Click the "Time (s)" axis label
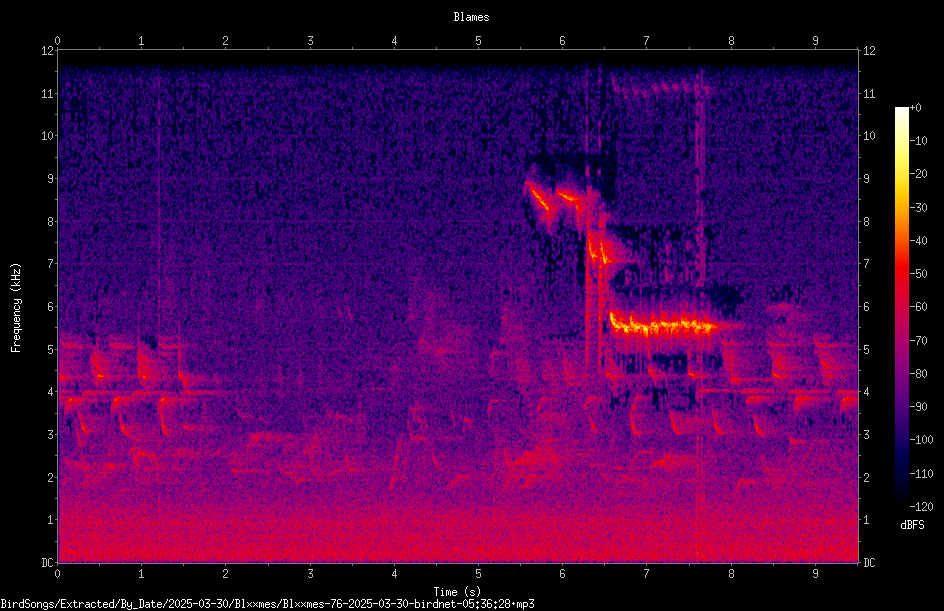 (457, 592)
